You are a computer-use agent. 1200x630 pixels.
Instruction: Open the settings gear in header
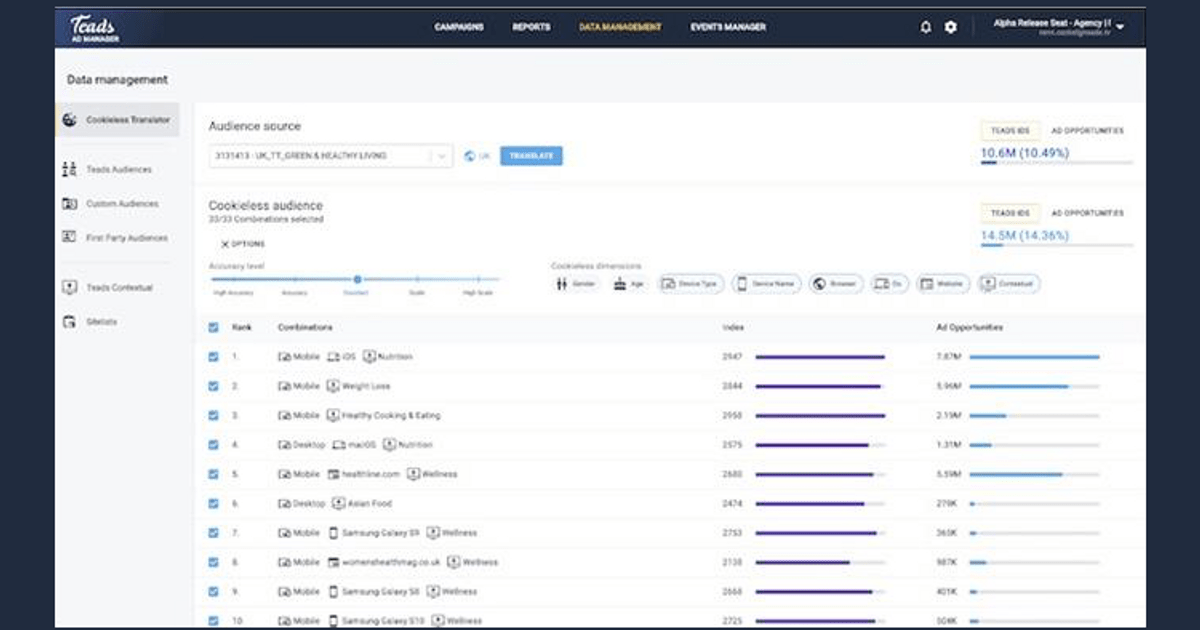point(950,27)
